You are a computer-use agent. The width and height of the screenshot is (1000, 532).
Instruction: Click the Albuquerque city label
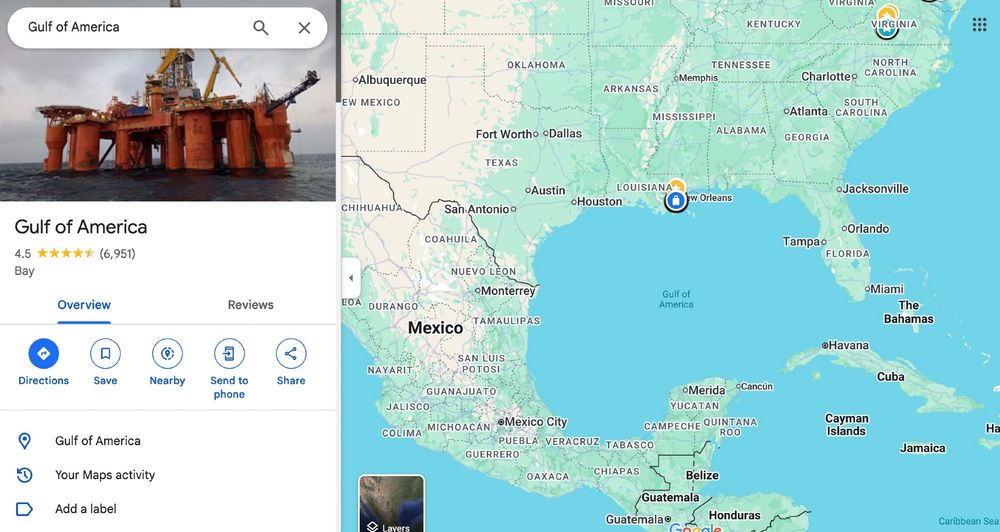(392, 80)
